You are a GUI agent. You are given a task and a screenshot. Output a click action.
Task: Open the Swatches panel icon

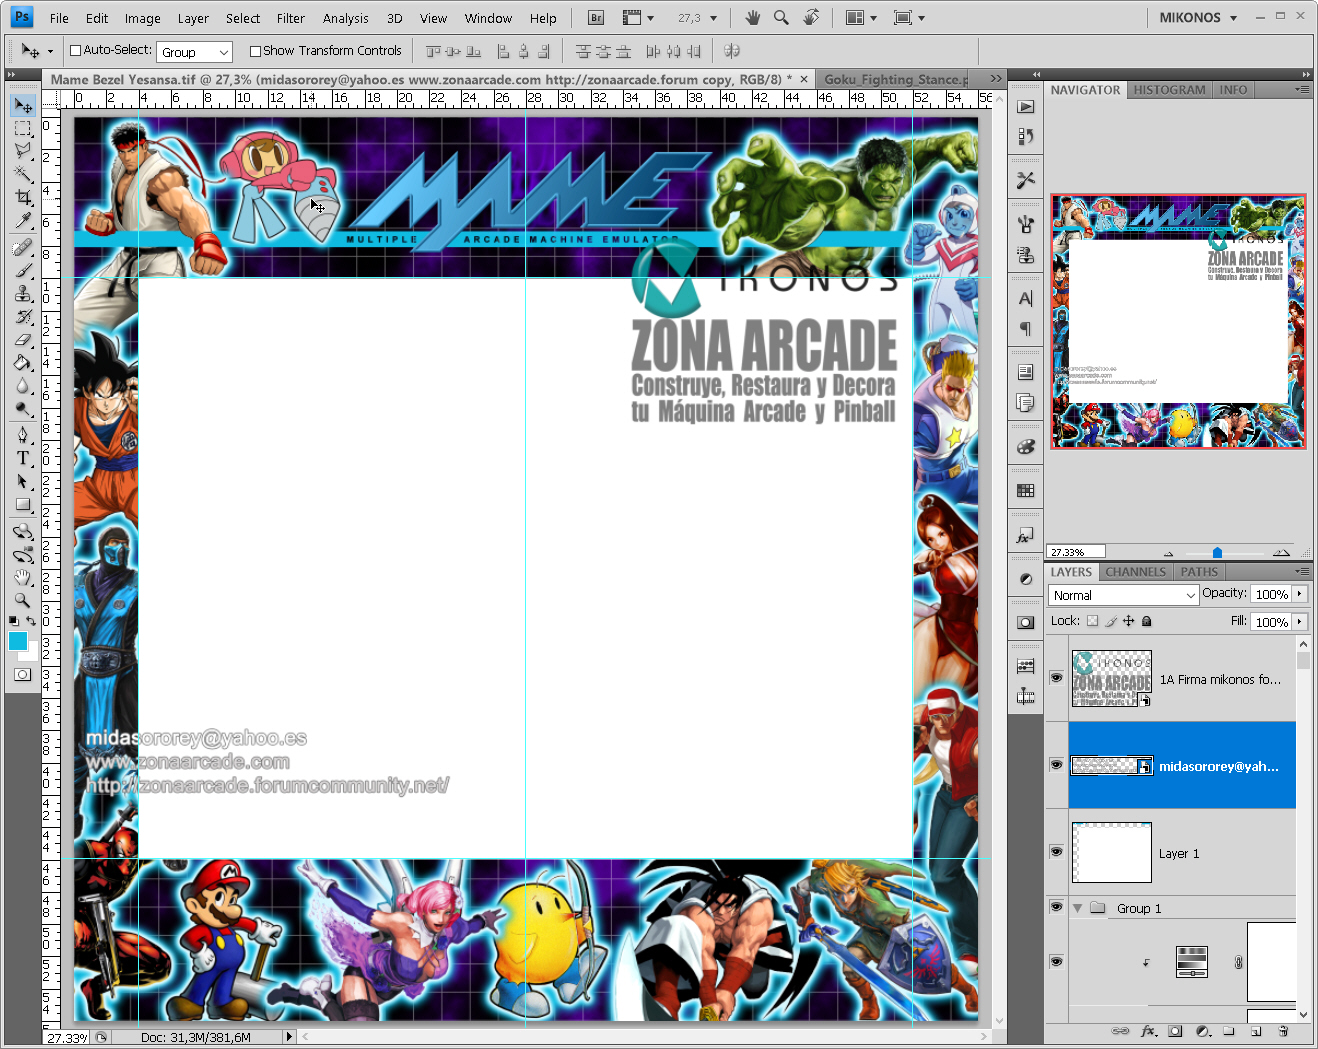[x=1025, y=490]
